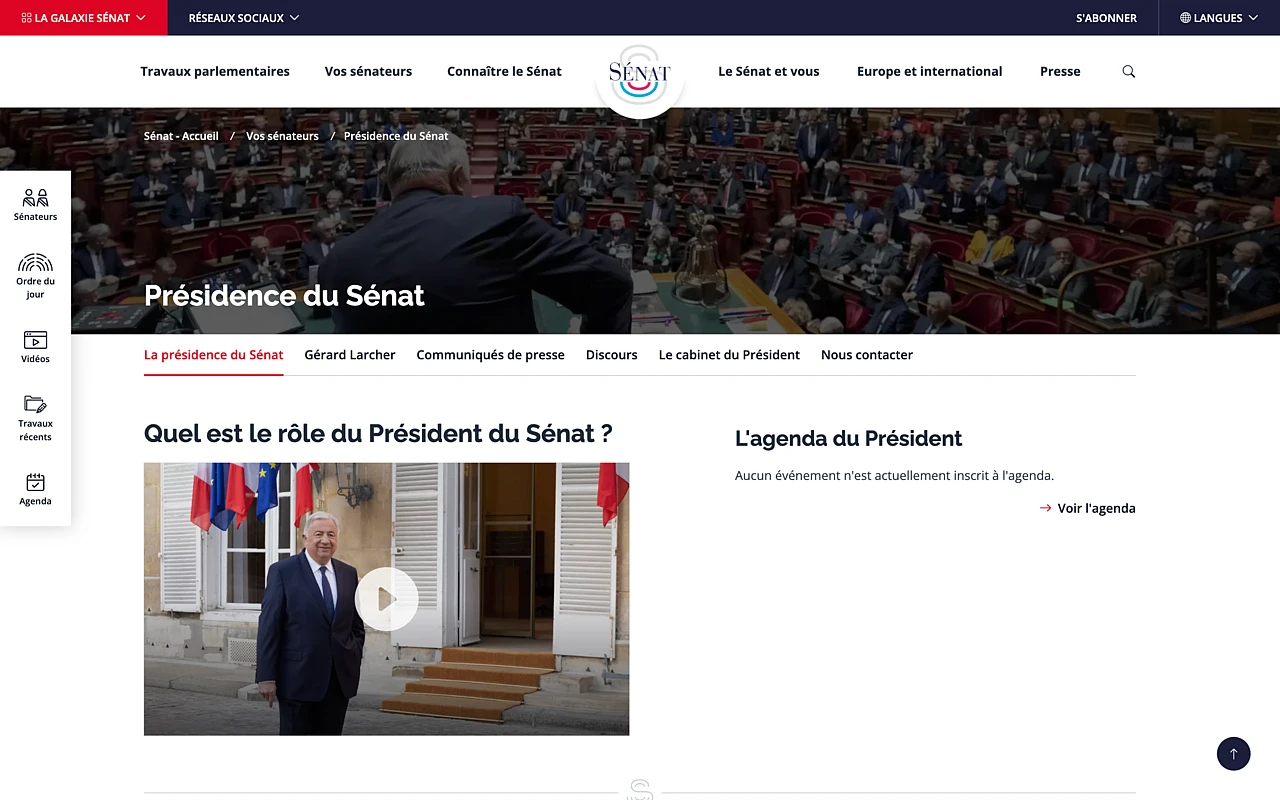Image resolution: width=1280 pixels, height=800 pixels.
Task: Open Travaux récents folder icon
Action: 35,404
